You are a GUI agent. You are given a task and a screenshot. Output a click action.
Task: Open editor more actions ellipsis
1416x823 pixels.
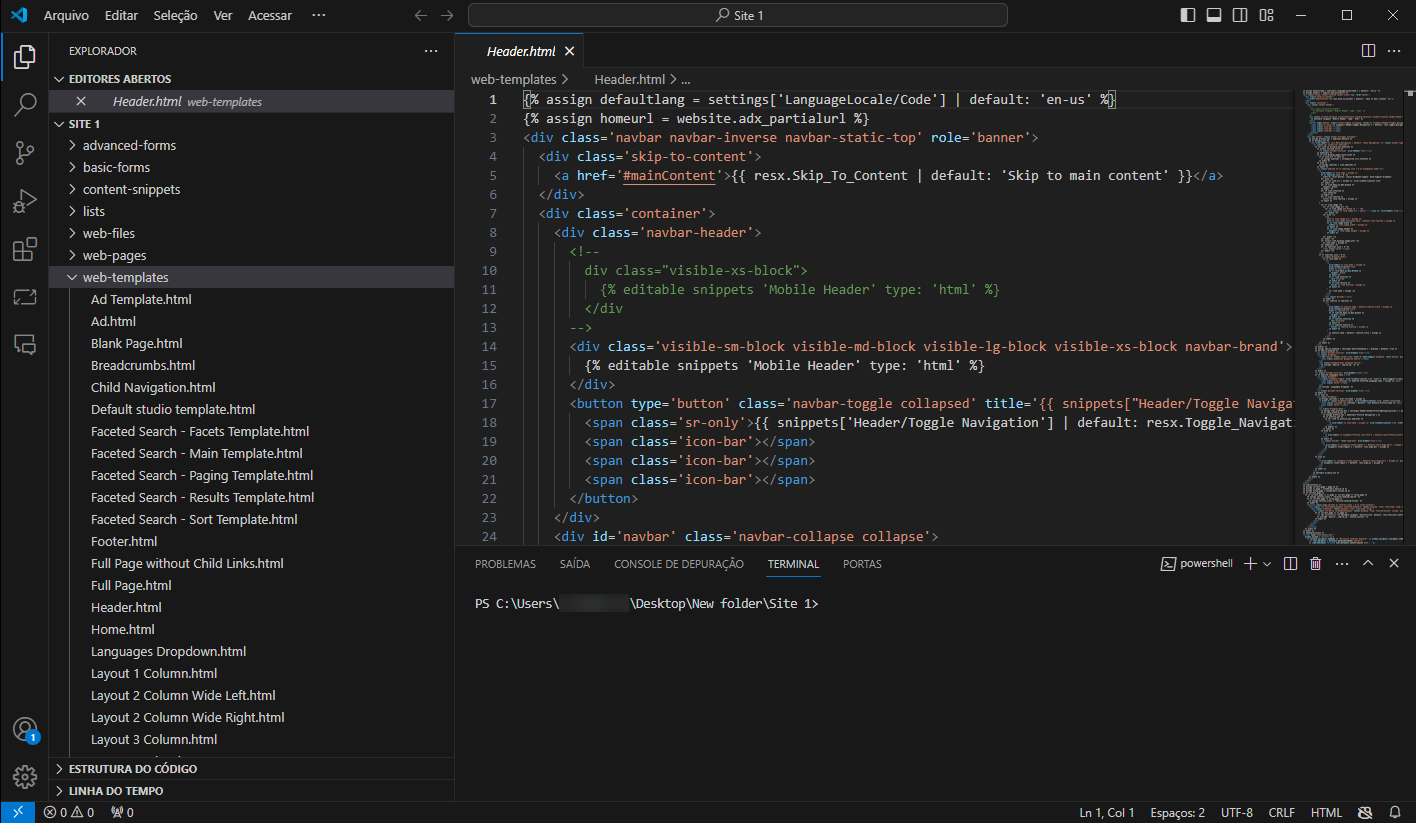point(1395,51)
